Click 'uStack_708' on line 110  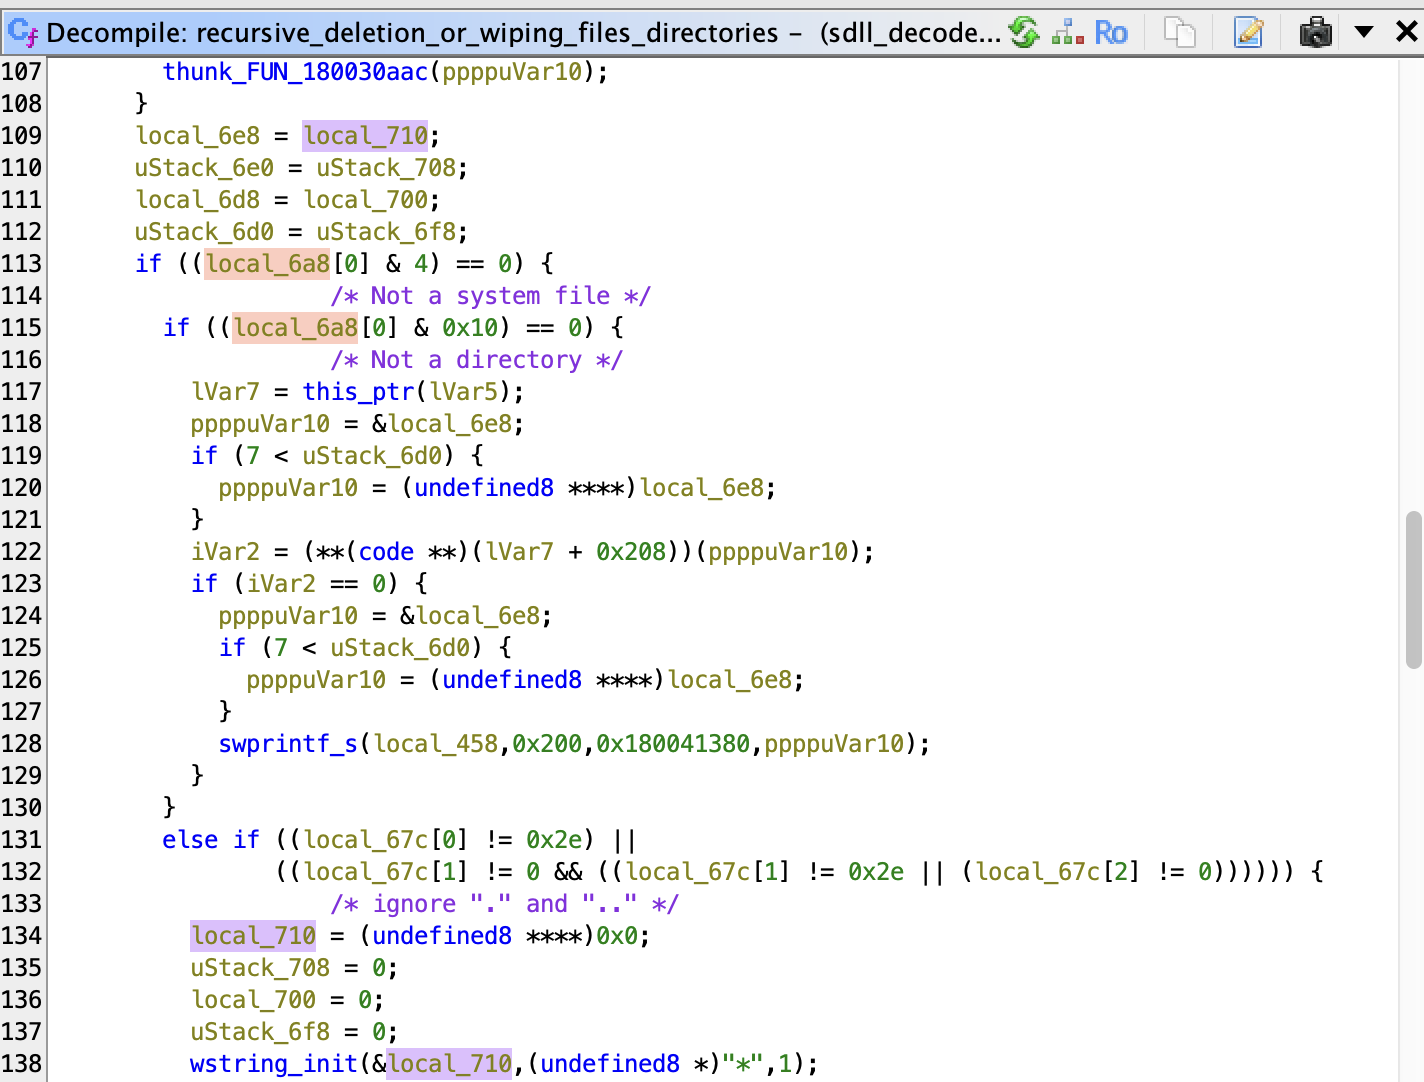[x=386, y=168]
